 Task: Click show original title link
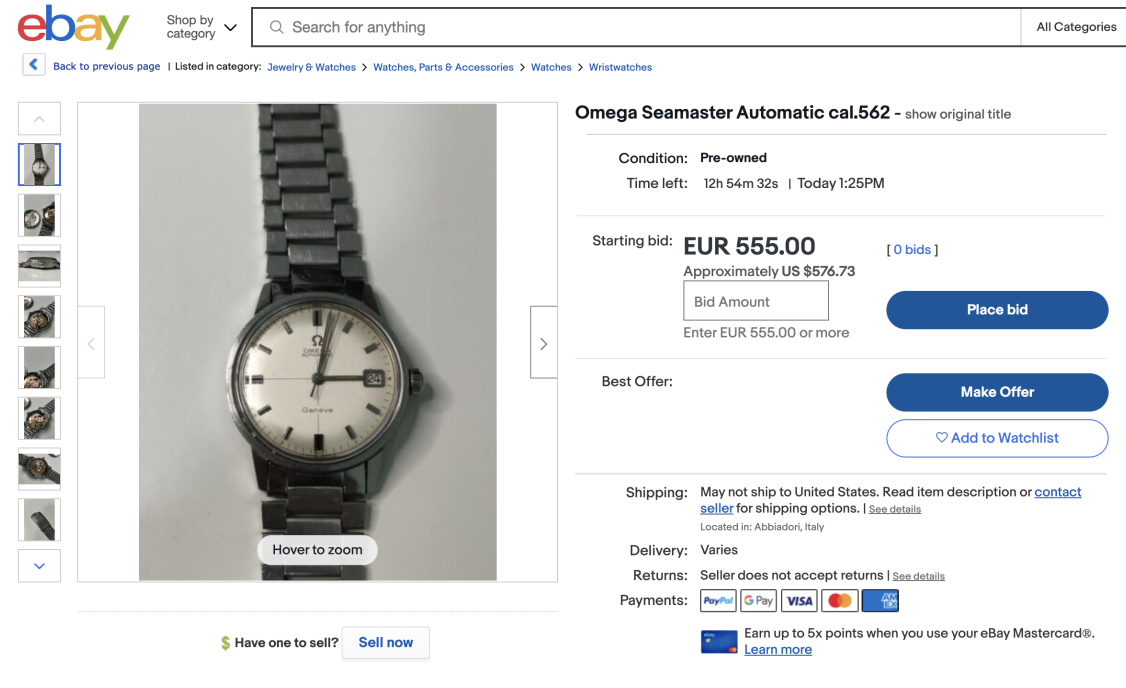[x=957, y=114]
